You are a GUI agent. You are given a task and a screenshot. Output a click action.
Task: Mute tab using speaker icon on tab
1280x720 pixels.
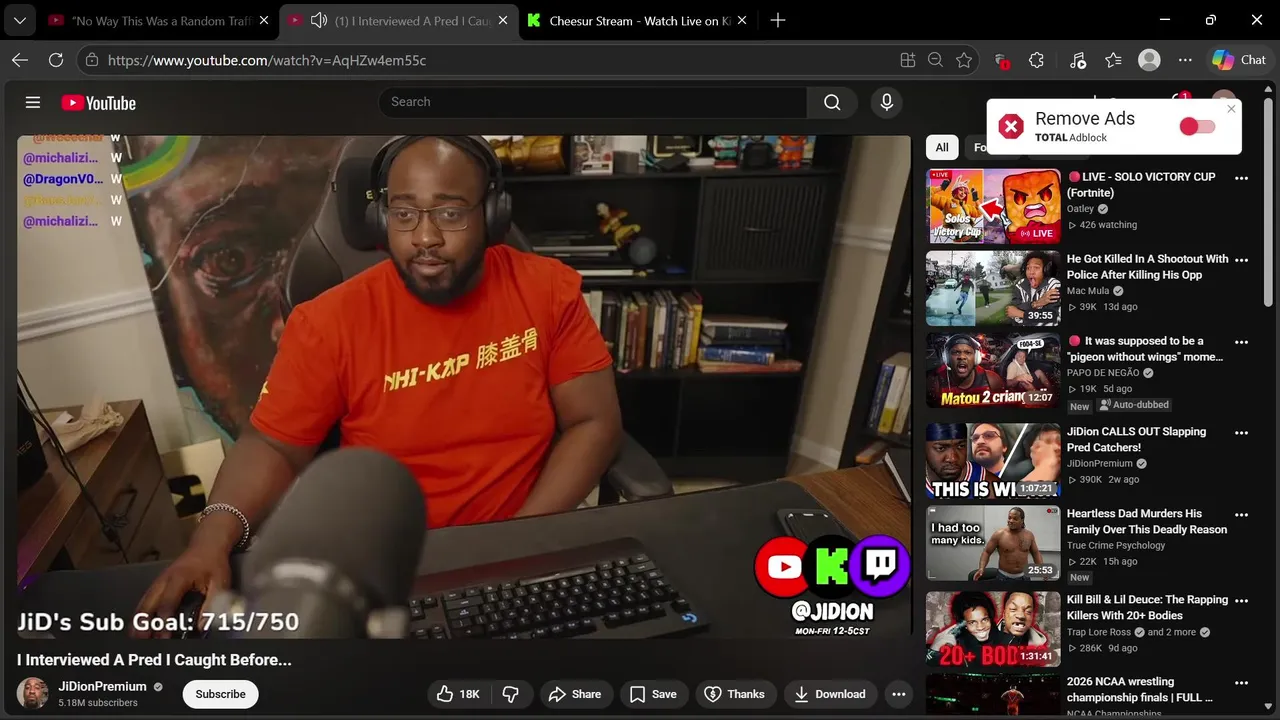pyautogui.click(x=318, y=20)
